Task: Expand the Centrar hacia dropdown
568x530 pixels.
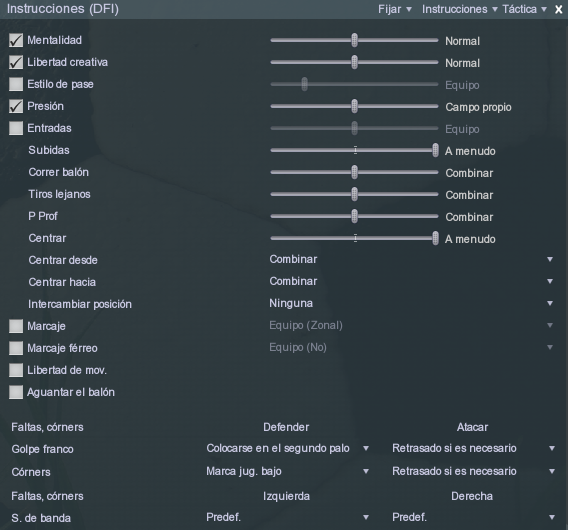Action: [411, 281]
